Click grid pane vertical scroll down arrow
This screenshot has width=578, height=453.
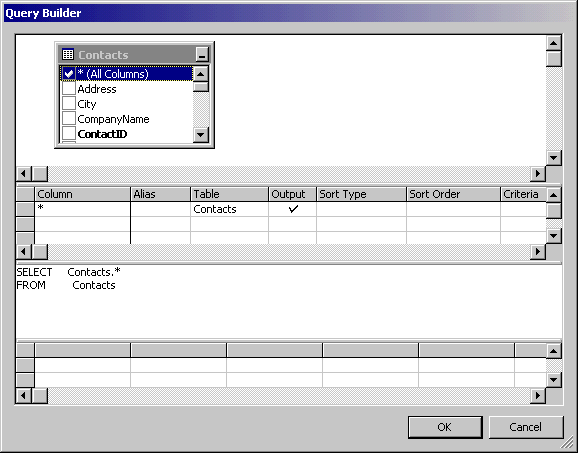tap(554, 236)
